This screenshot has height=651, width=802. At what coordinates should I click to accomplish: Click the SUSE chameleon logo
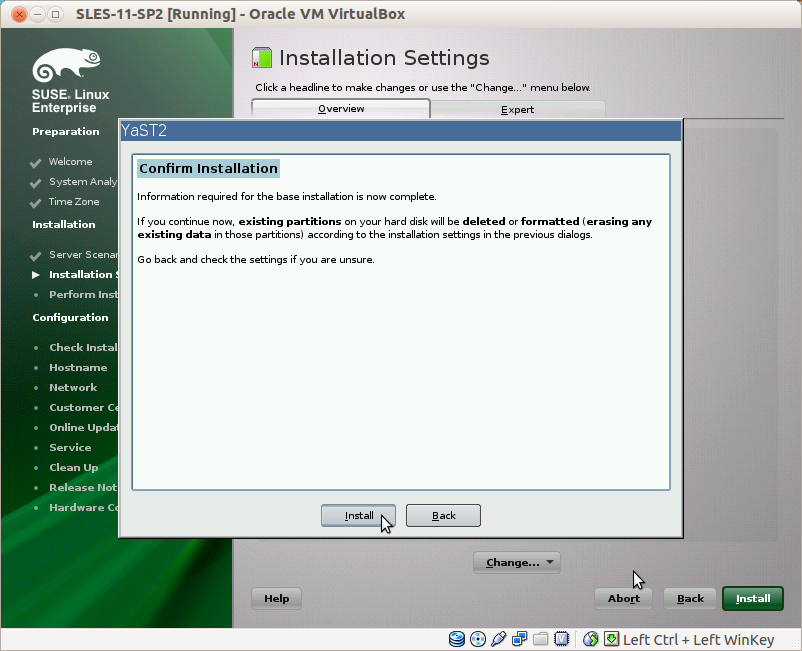66,65
